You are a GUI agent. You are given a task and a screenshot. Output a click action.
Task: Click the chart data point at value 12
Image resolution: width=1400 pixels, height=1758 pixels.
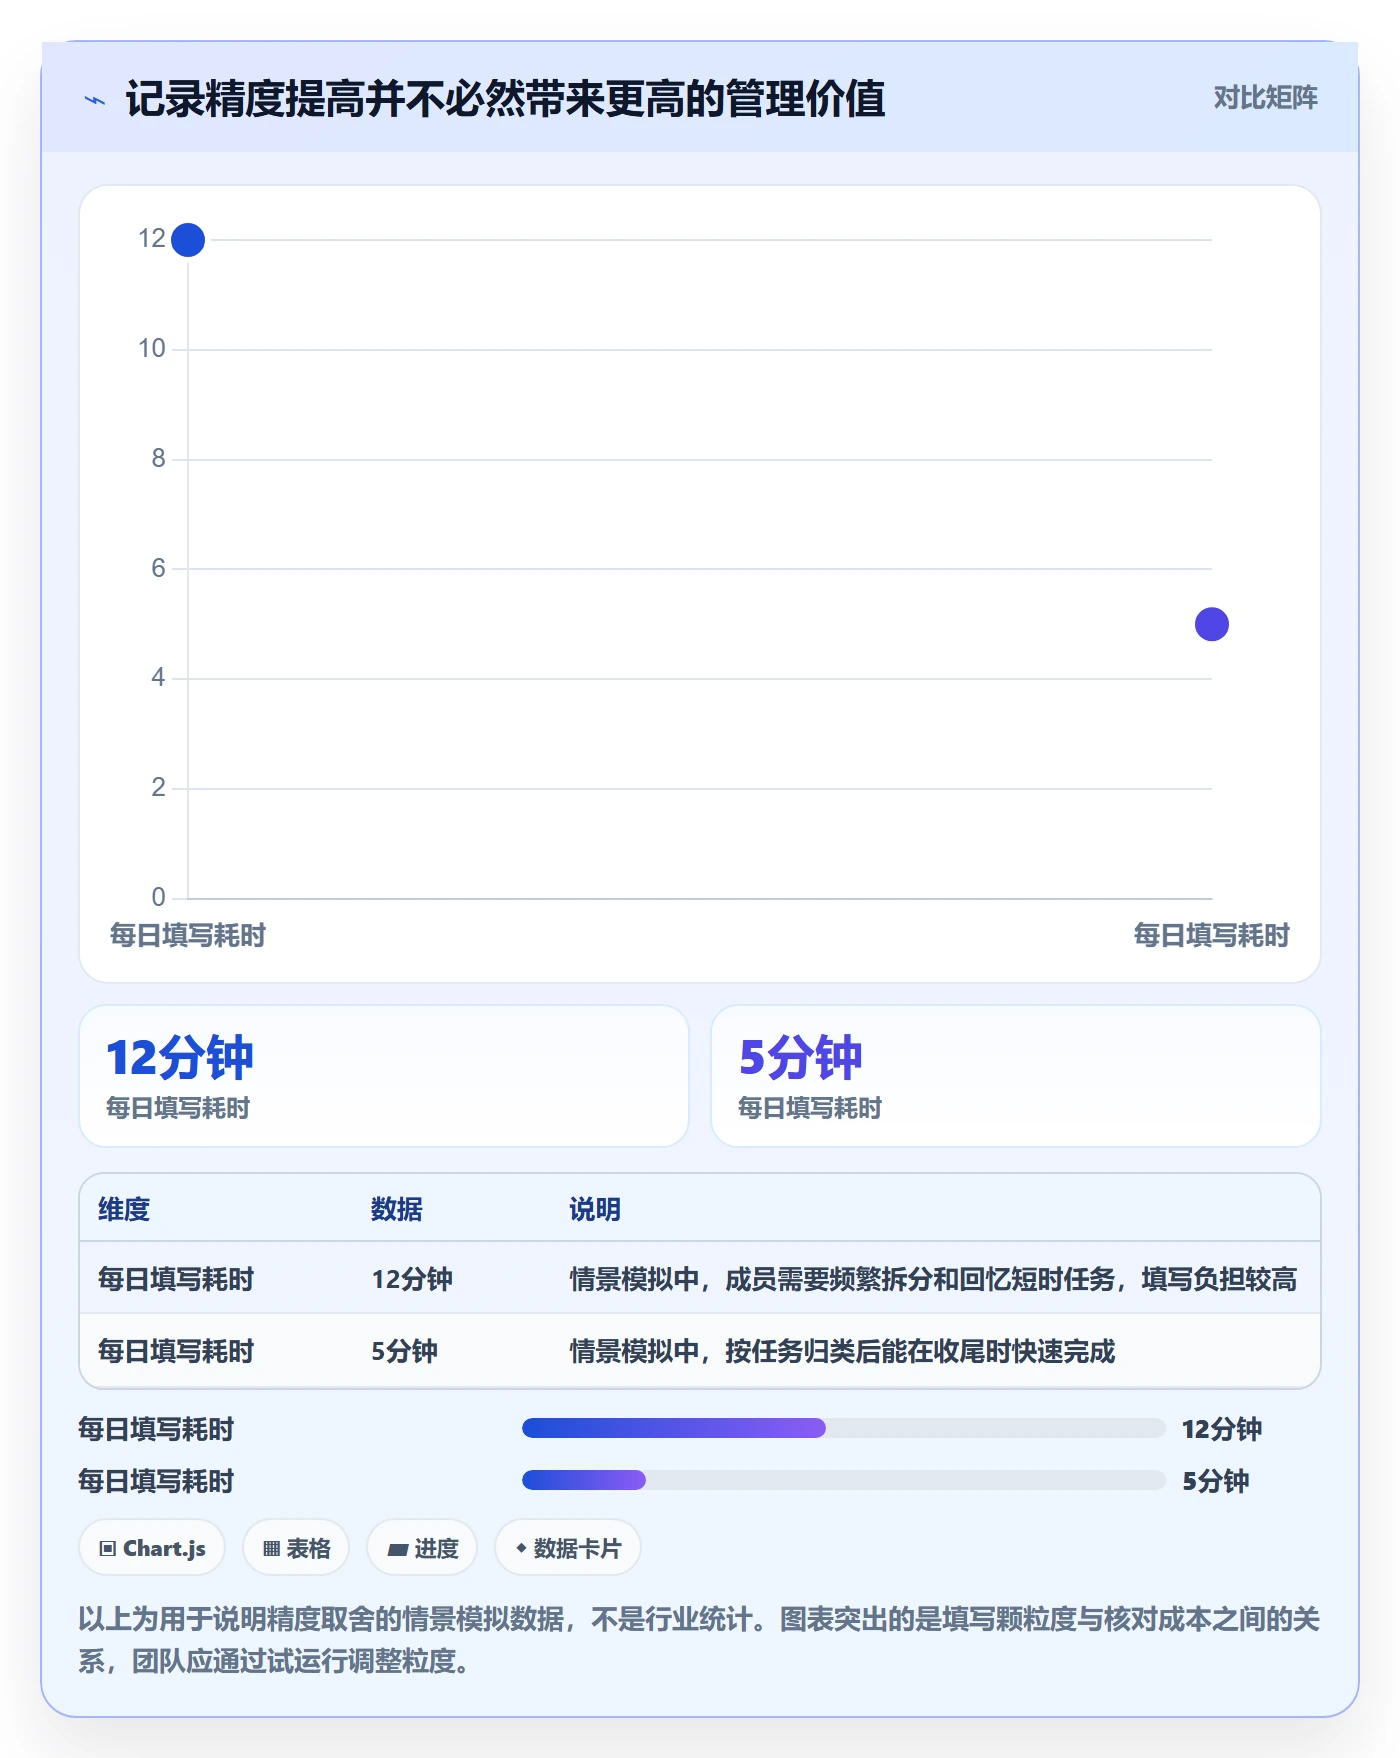point(188,240)
